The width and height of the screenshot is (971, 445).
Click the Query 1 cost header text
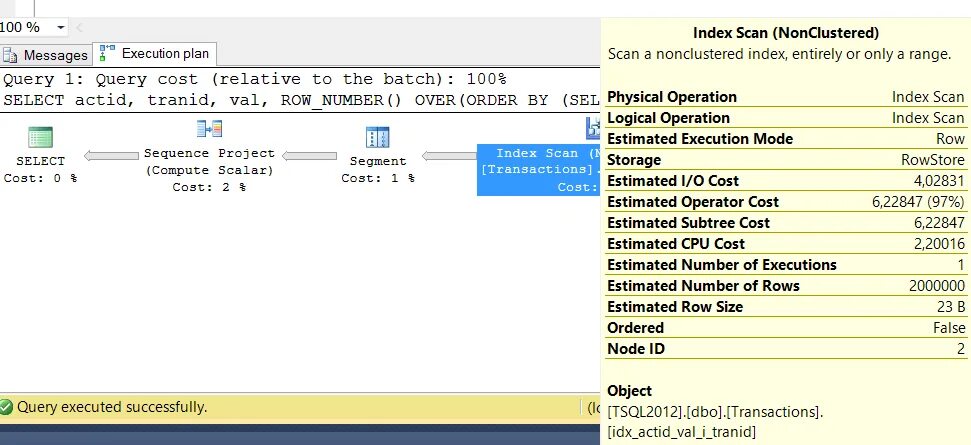coord(255,79)
